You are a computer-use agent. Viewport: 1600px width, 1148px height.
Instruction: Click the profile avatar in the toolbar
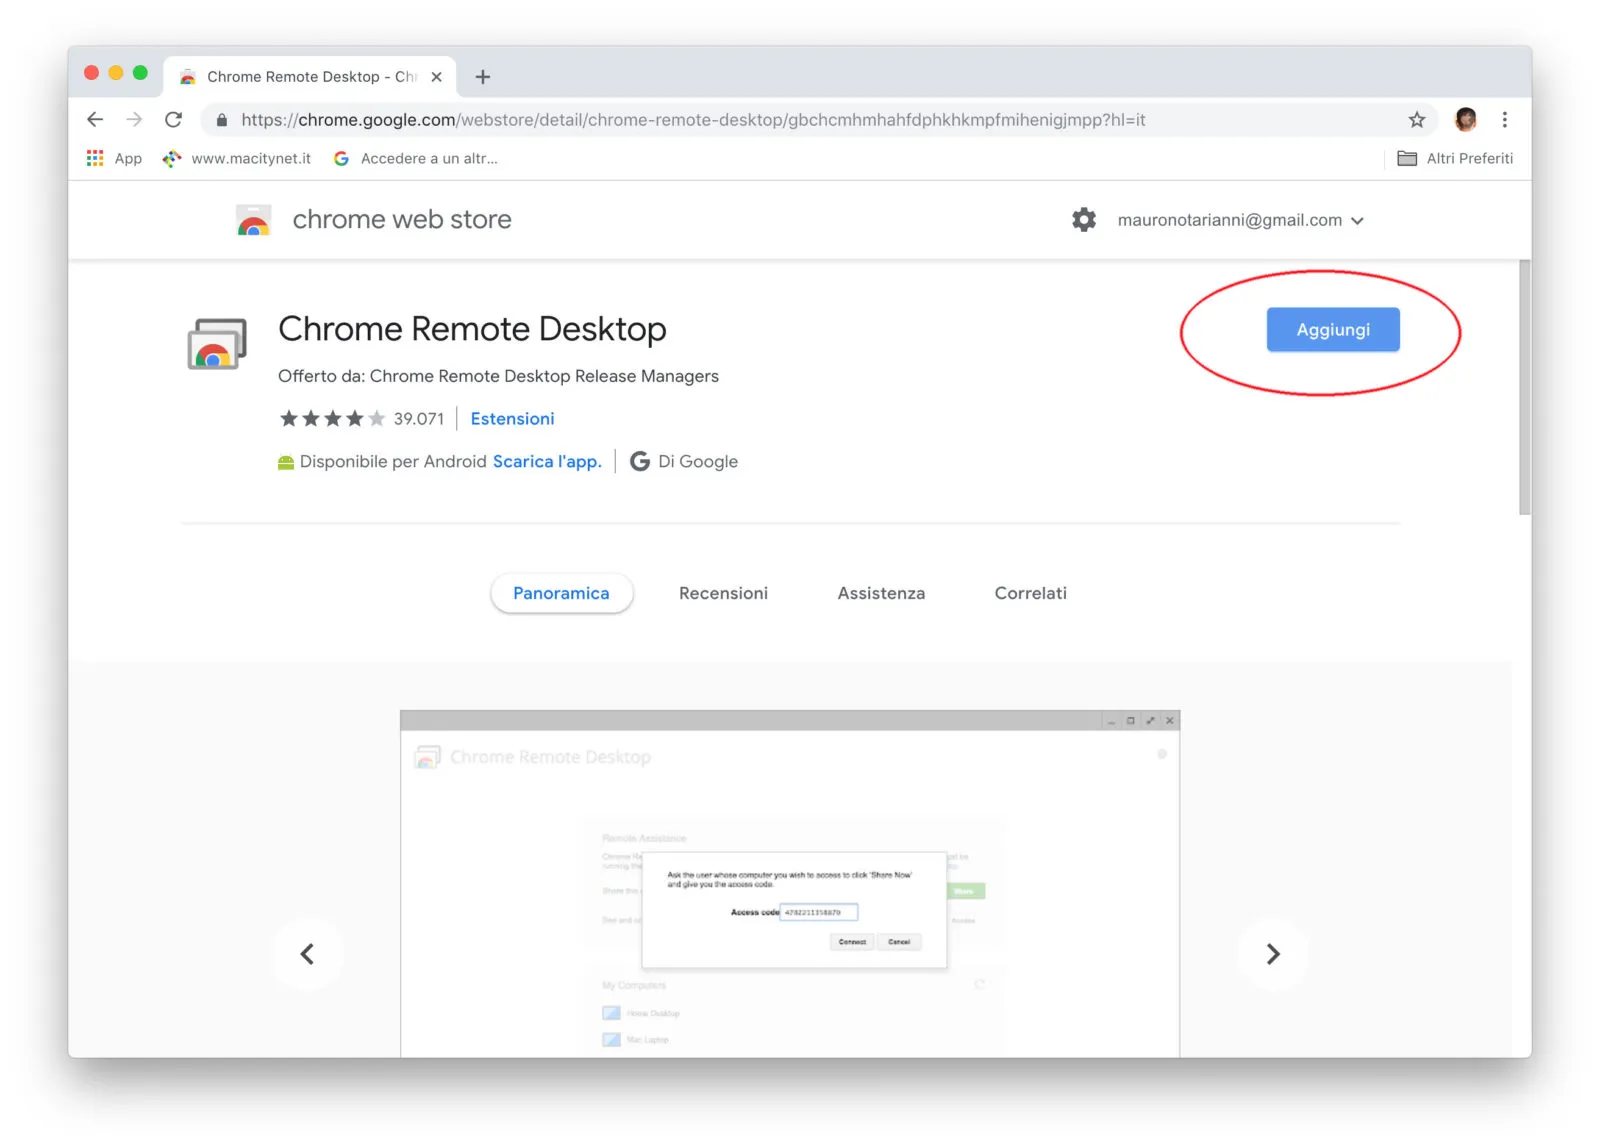coord(1465,119)
